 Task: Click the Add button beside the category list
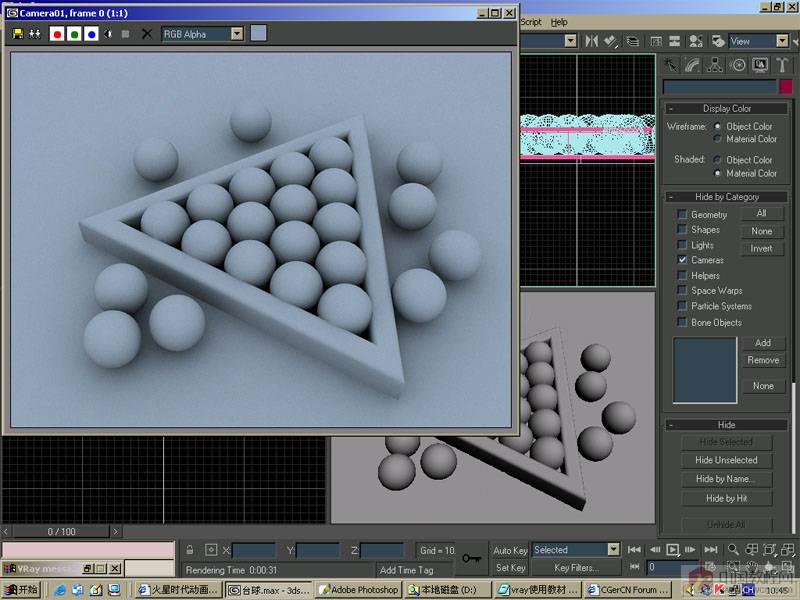(763, 343)
